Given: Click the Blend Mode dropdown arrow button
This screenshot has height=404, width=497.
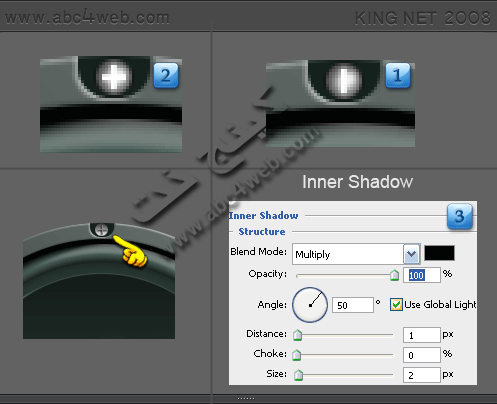Looking at the screenshot, I should pos(411,254).
